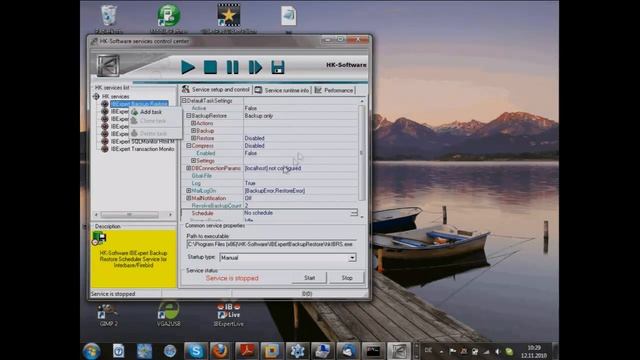
Task: Open the IBExpertLive desktop shortcut
Action: [229, 314]
